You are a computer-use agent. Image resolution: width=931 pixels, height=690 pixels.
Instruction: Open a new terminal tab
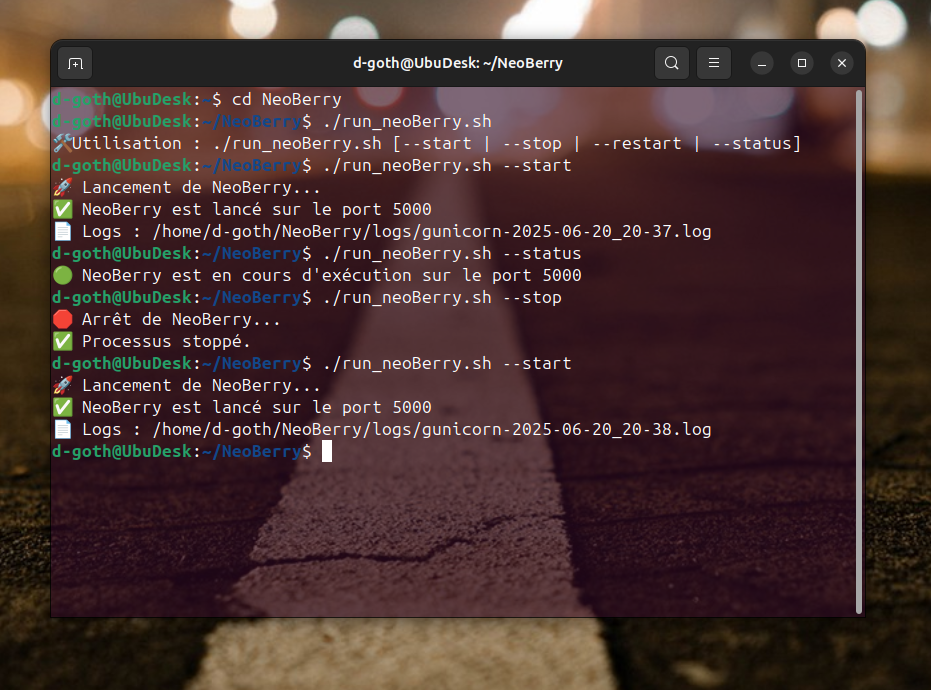(75, 63)
